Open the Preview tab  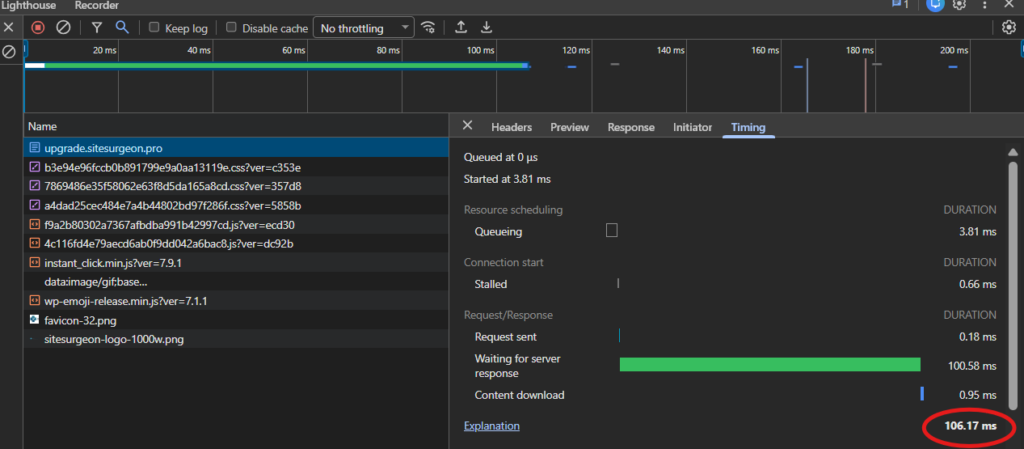(x=569, y=127)
